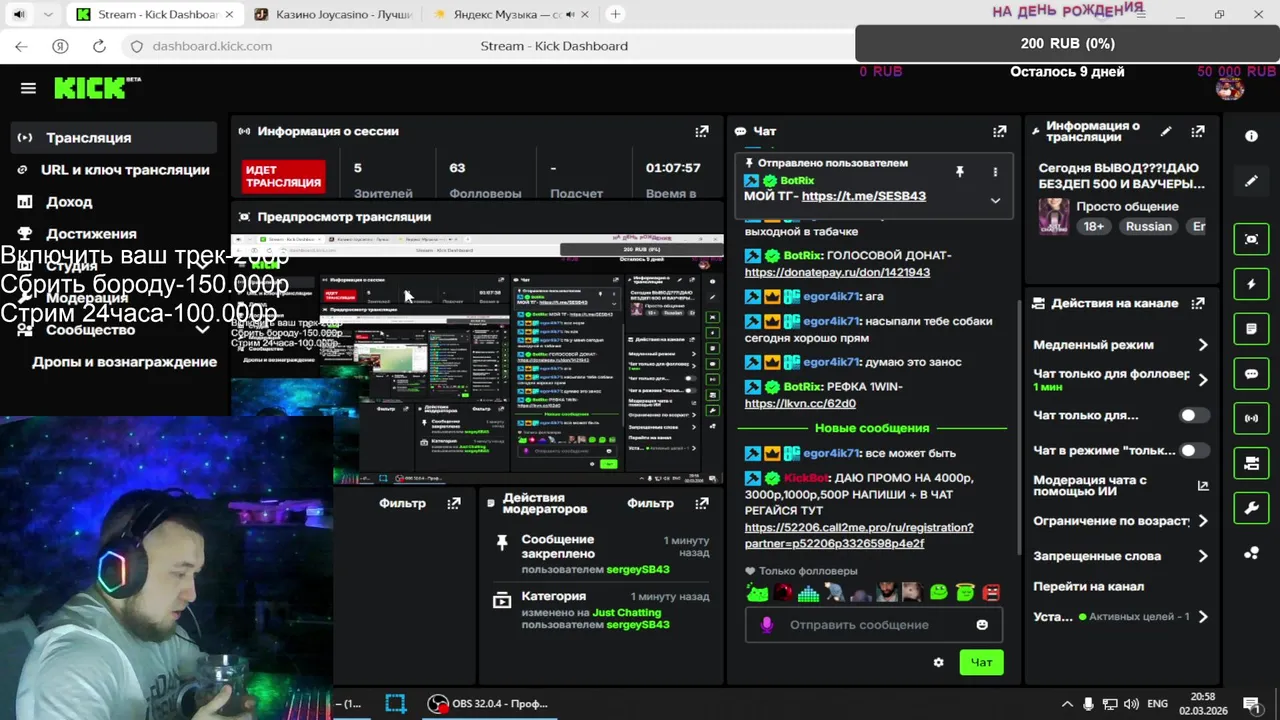The width and height of the screenshot is (1280, 720).
Task: Click the broadcast signal sidebar icon
Action: (x=1251, y=418)
